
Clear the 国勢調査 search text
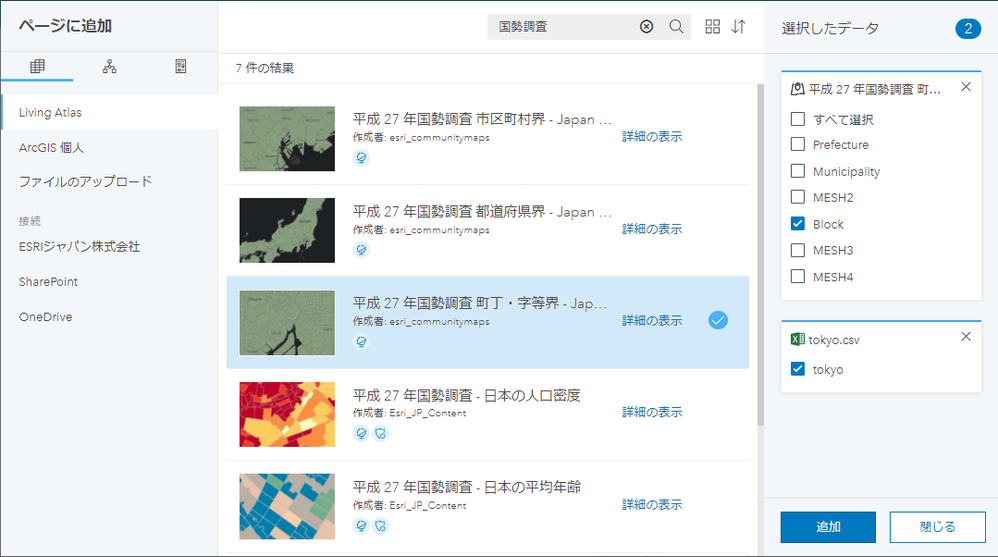click(646, 27)
